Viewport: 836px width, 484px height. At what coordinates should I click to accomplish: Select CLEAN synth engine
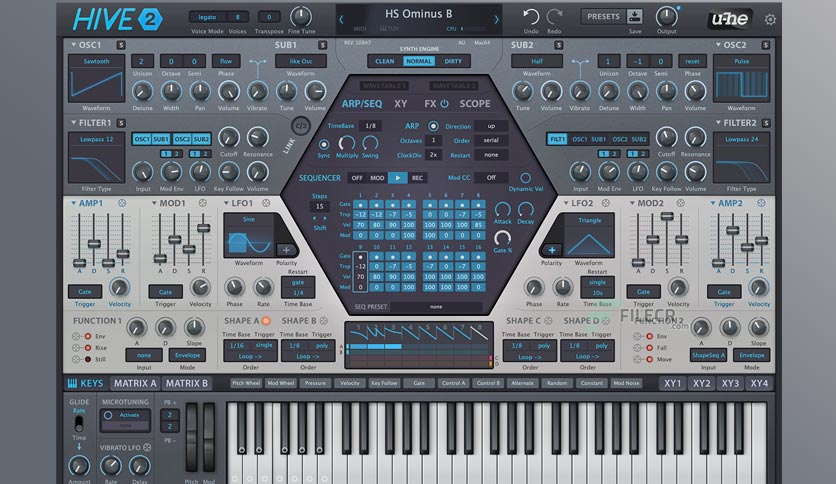point(384,61)
